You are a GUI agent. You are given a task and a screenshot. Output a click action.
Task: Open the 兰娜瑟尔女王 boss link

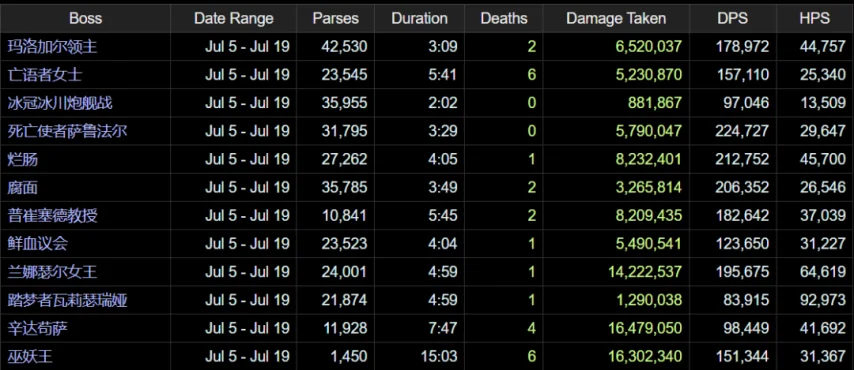[52, 272]
